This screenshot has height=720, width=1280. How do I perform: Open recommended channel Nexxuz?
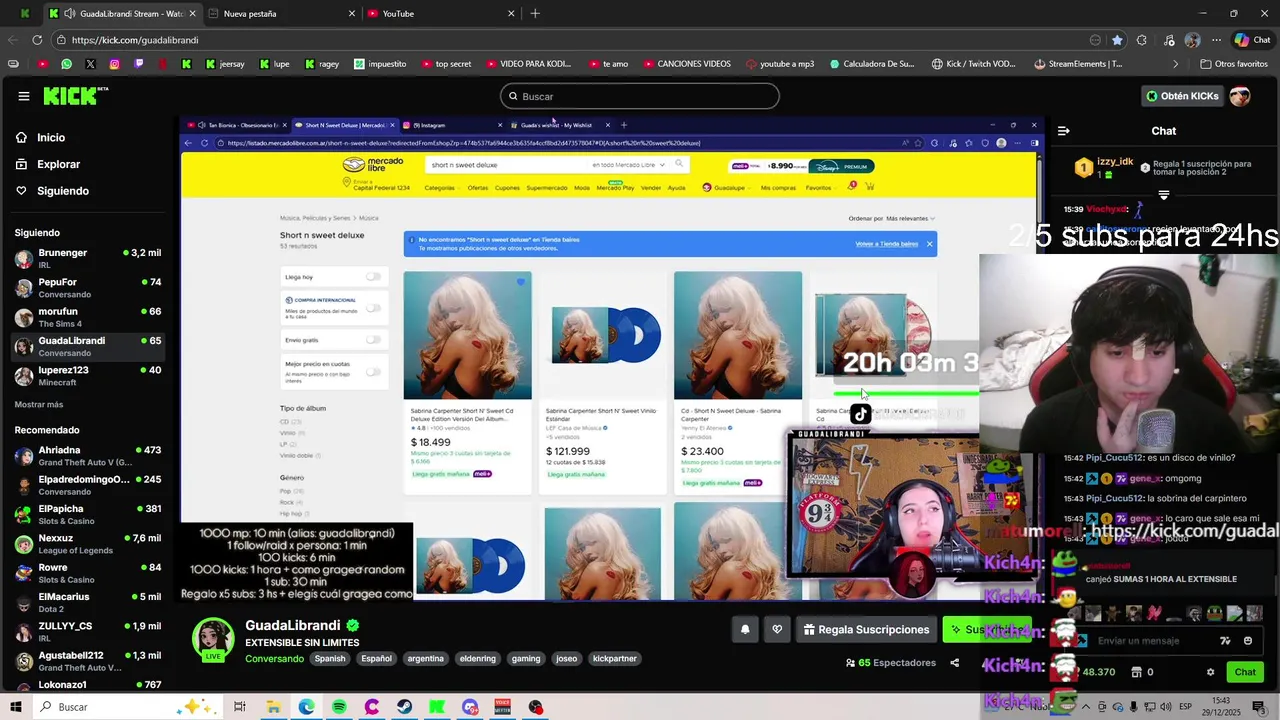[x=88, y=544]
